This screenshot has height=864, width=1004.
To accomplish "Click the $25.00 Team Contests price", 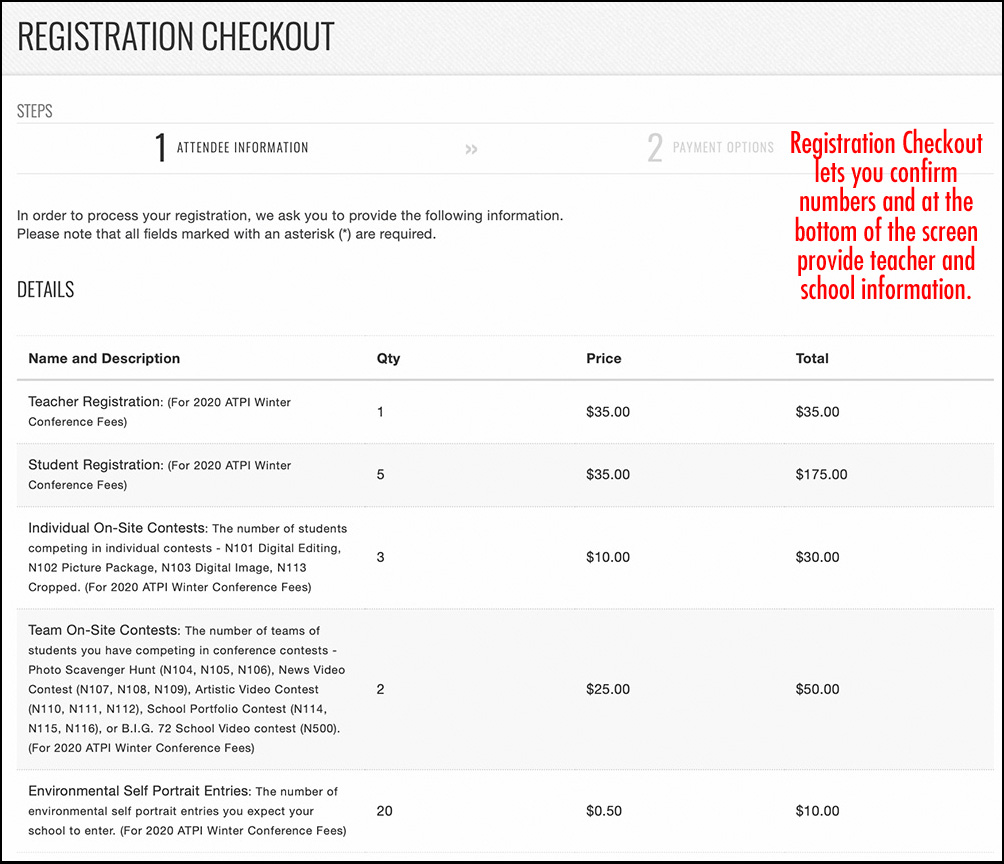I will pos(608,689).
